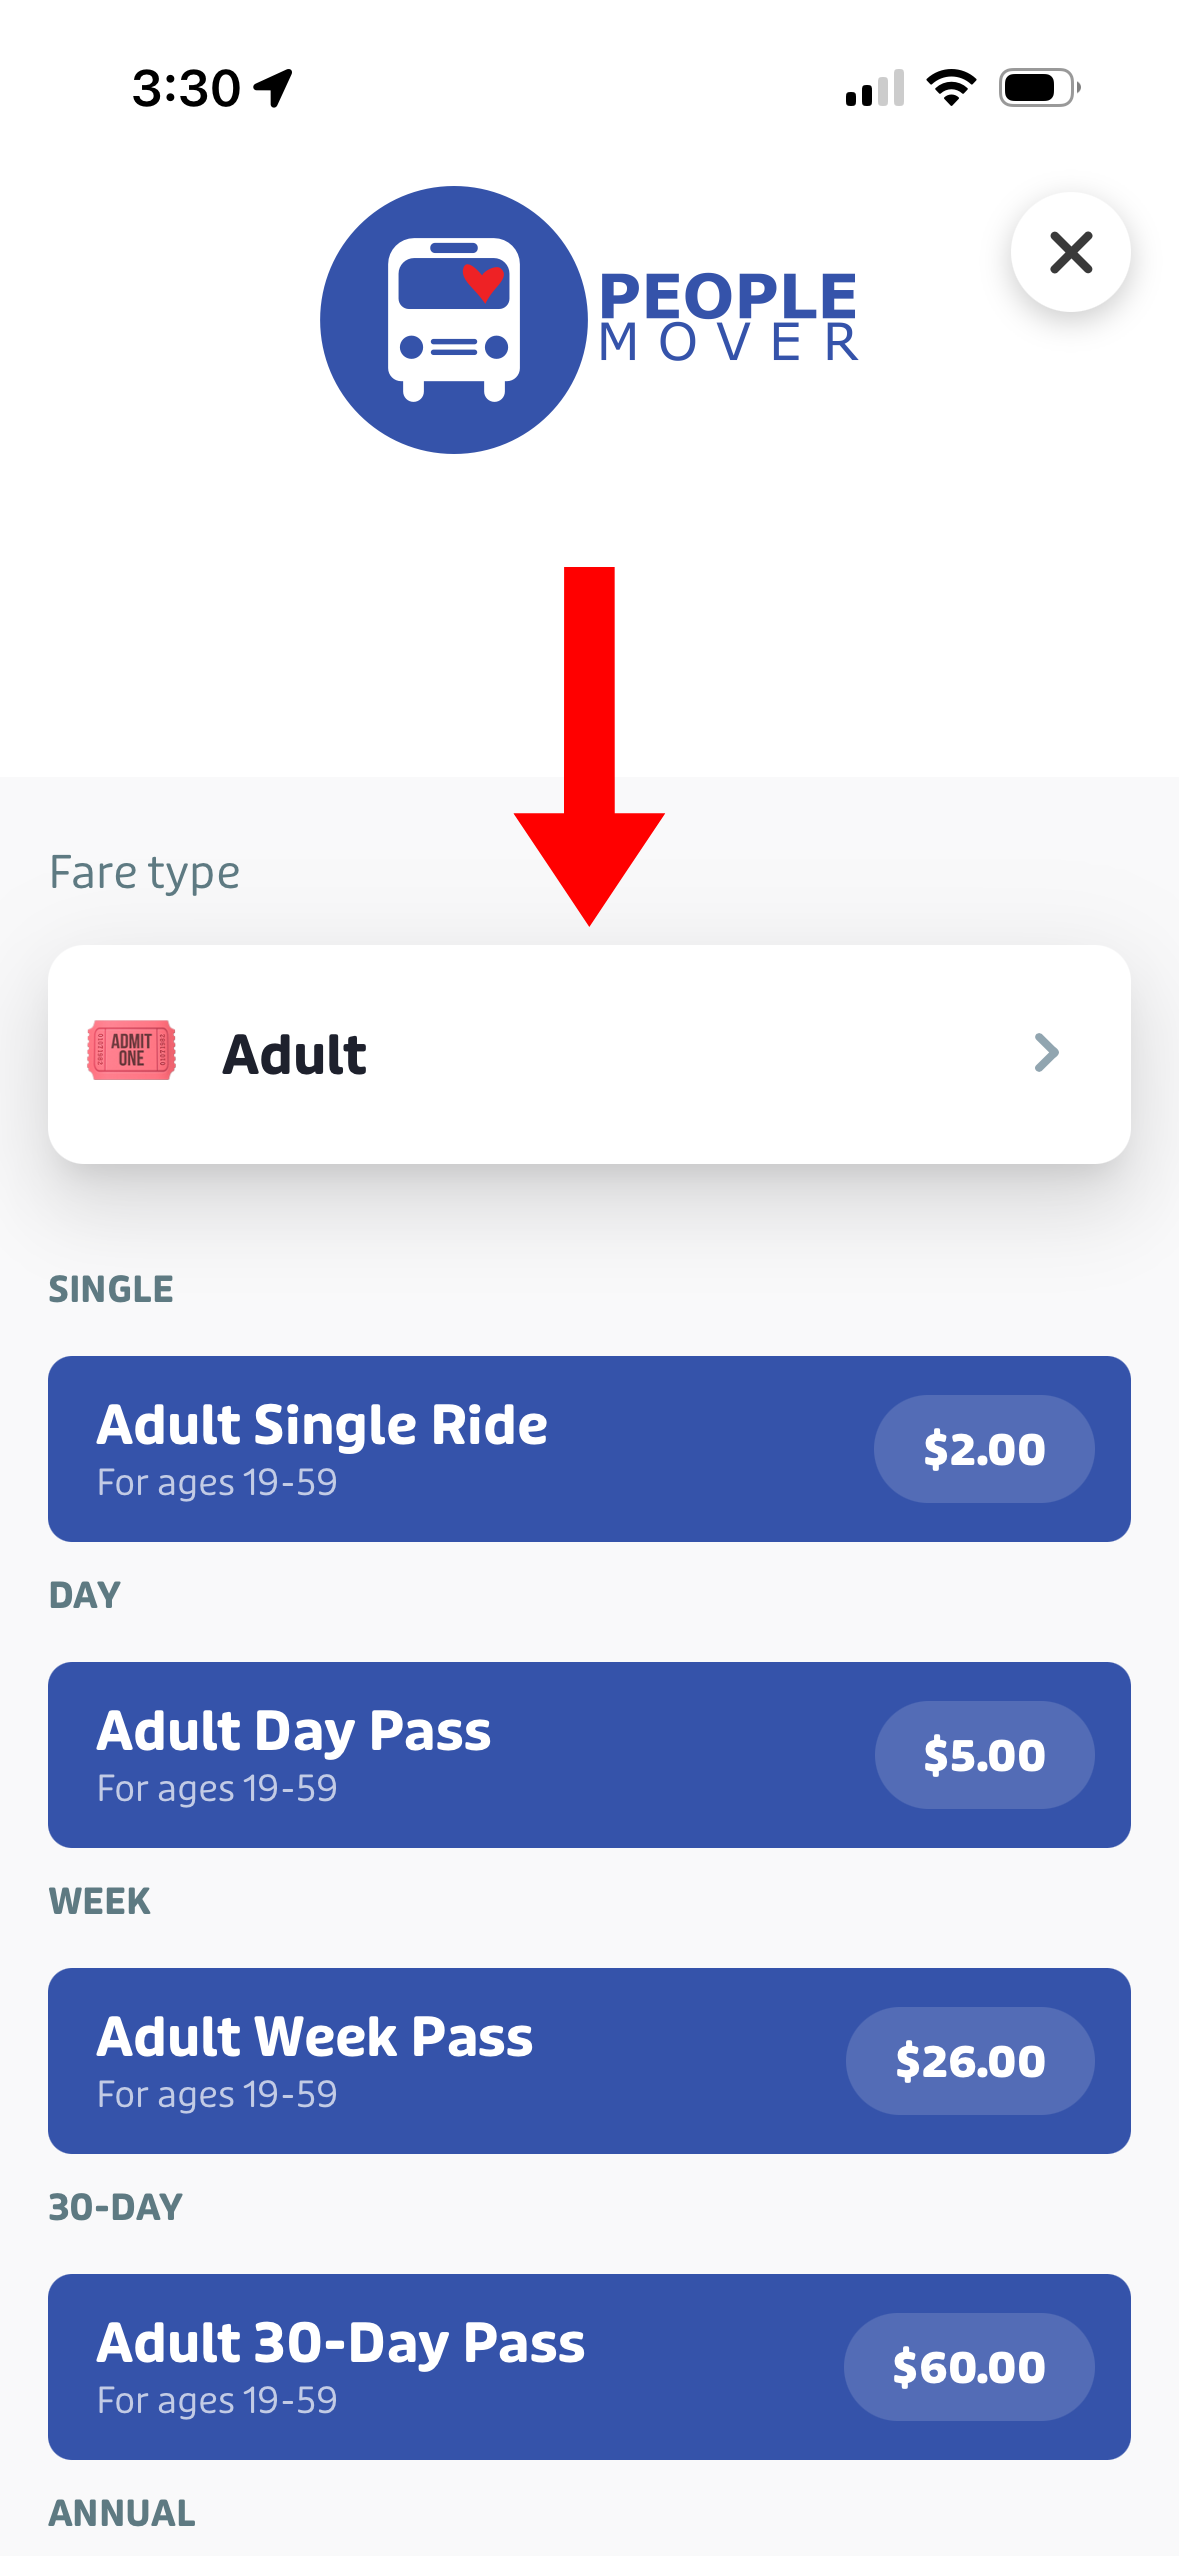Screen dimensions: 1179x2556
Task: Tap the PEOPLE MOVER text logo
Action: pos(728,317)
